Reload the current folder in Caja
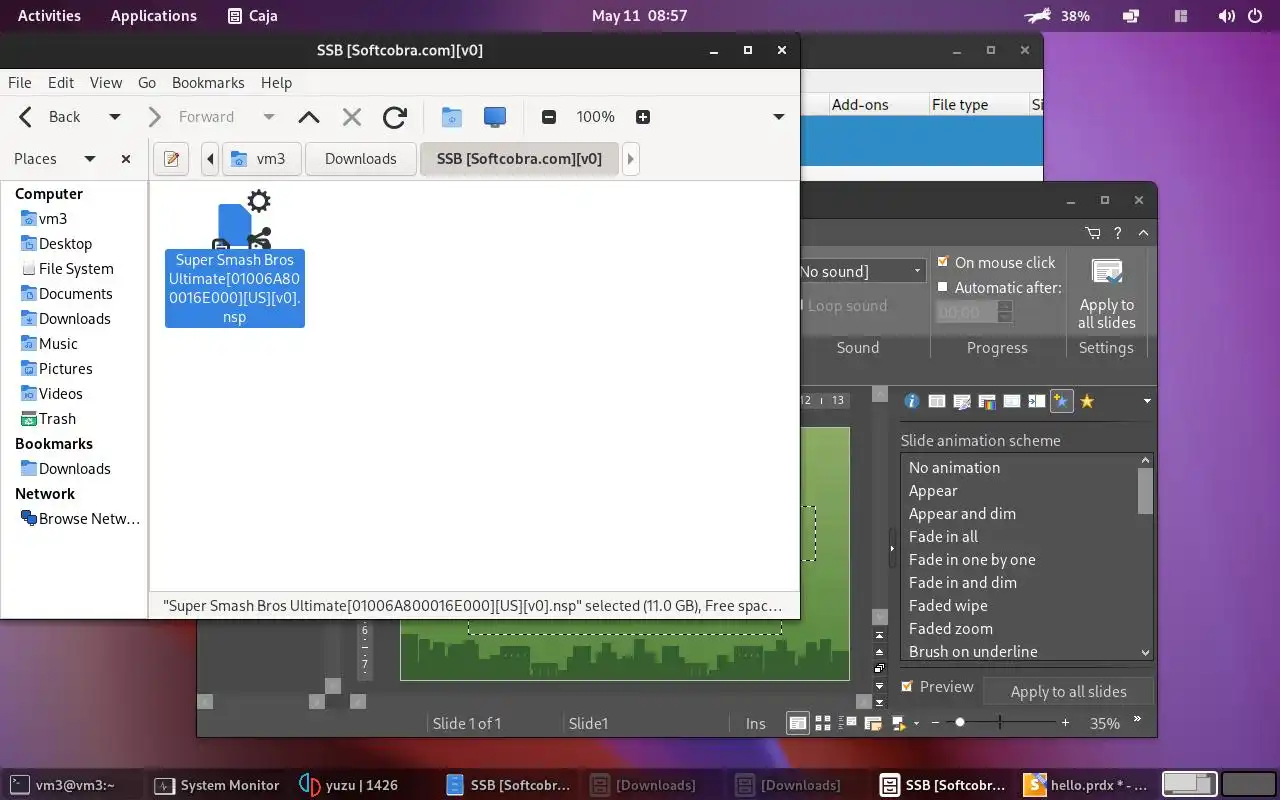Viewport: 1280px width, 800px height. click(395, 117)
